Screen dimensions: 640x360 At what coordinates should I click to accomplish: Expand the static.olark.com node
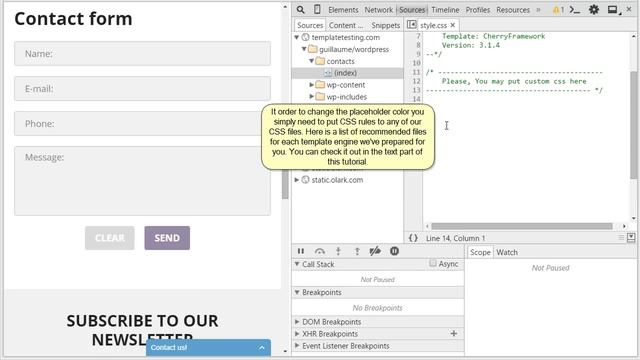coord(297,180)
